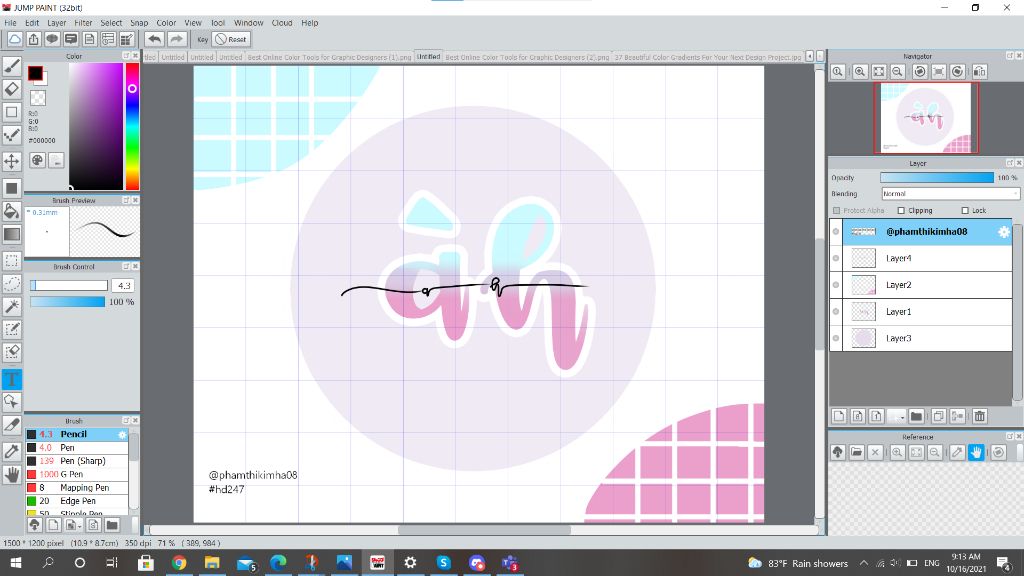
Task: Open the weather widget showing Rain showers
Action: pyautogui.click(x=798, y=563)
